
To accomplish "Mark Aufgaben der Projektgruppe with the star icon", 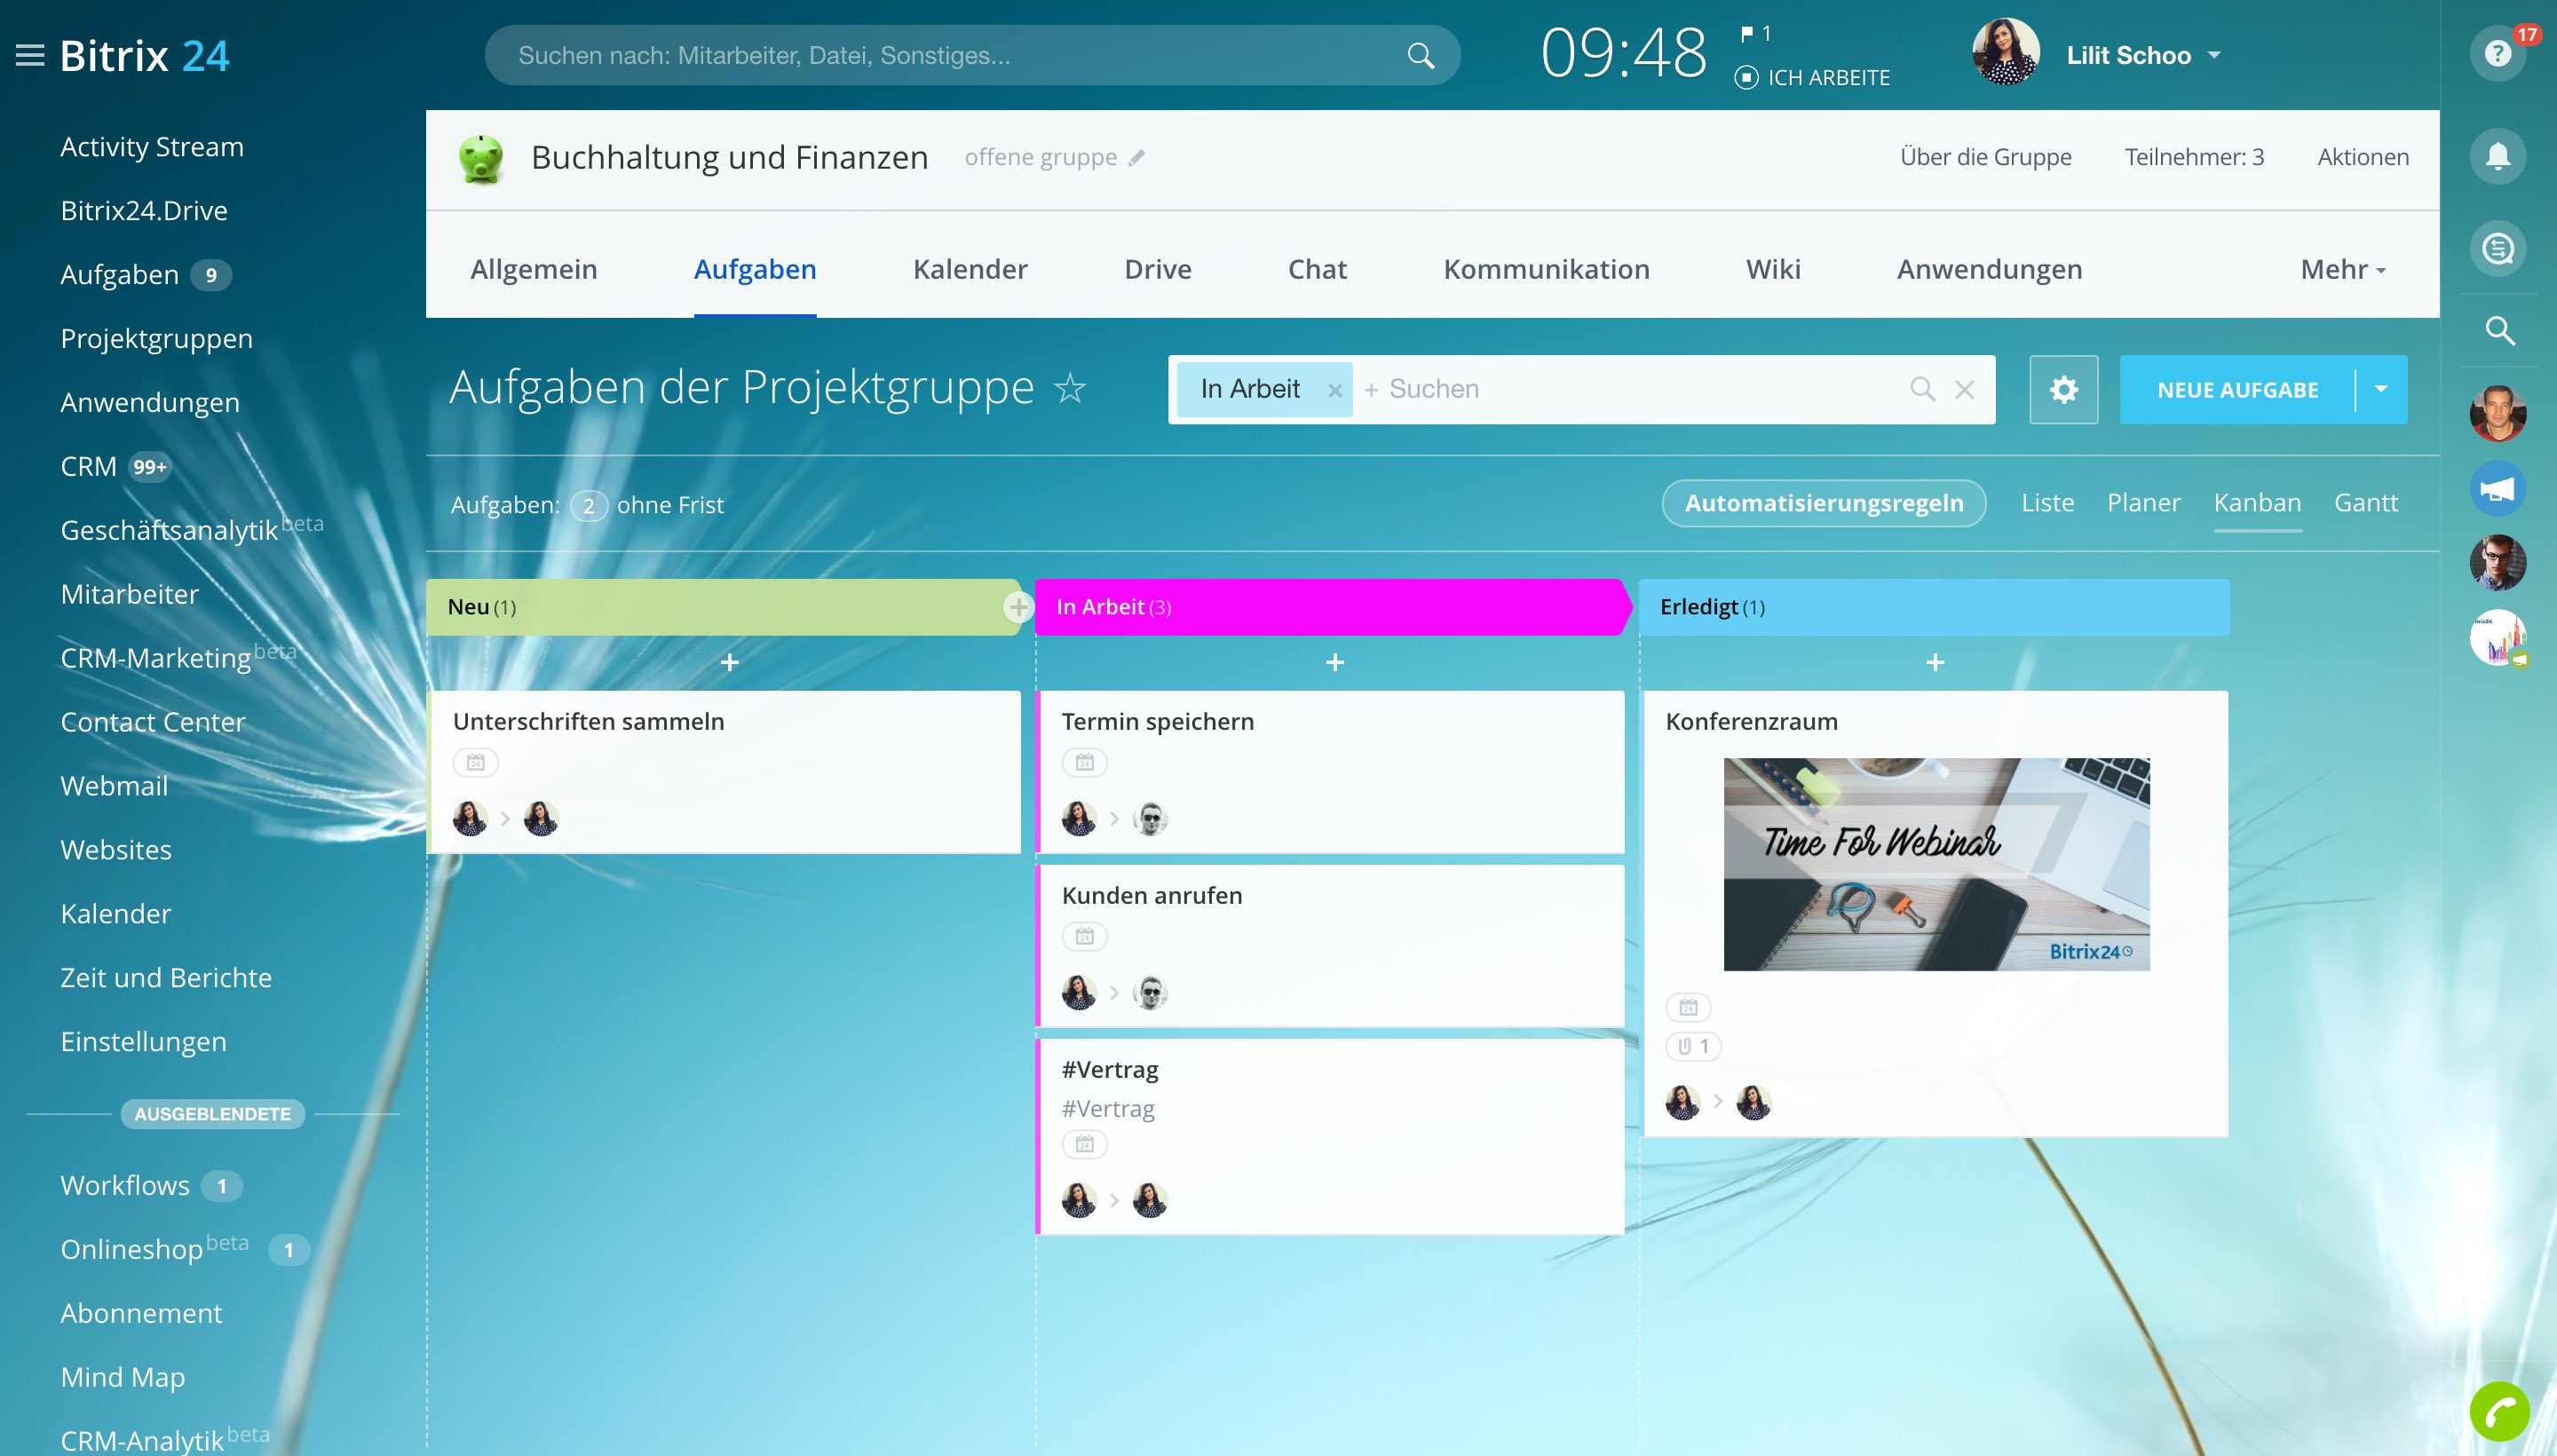I will tap(1070, 388).
